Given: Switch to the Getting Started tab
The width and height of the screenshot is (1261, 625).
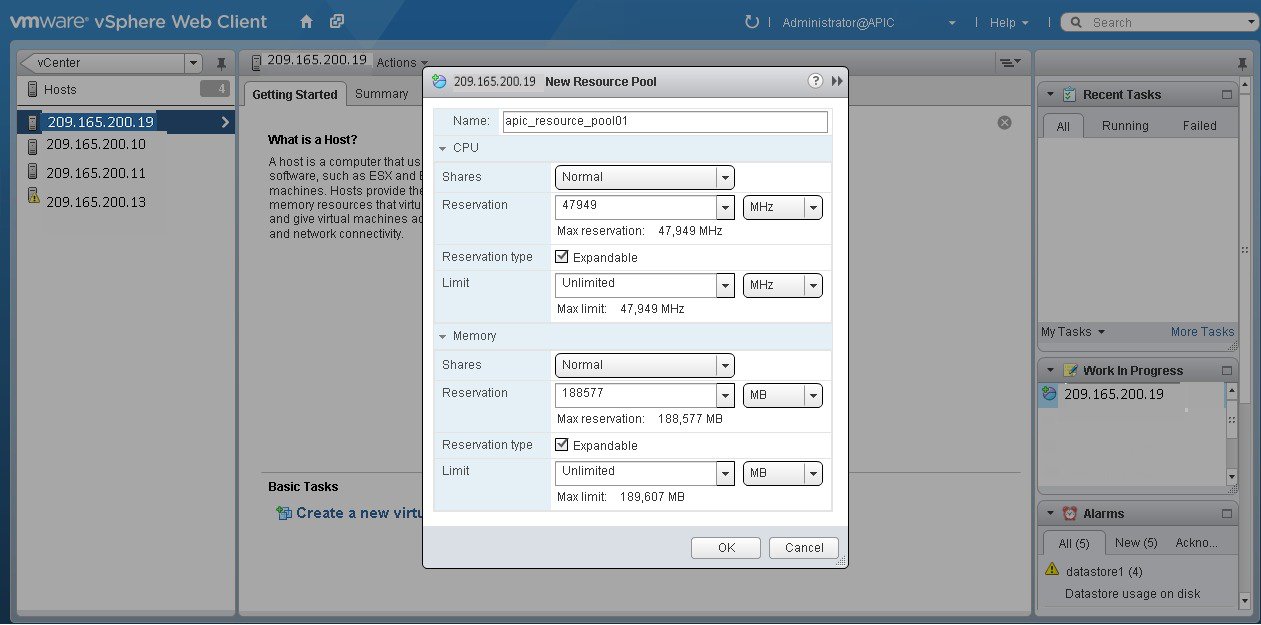Looking at the screenshot, I should [x=294, y=95].
